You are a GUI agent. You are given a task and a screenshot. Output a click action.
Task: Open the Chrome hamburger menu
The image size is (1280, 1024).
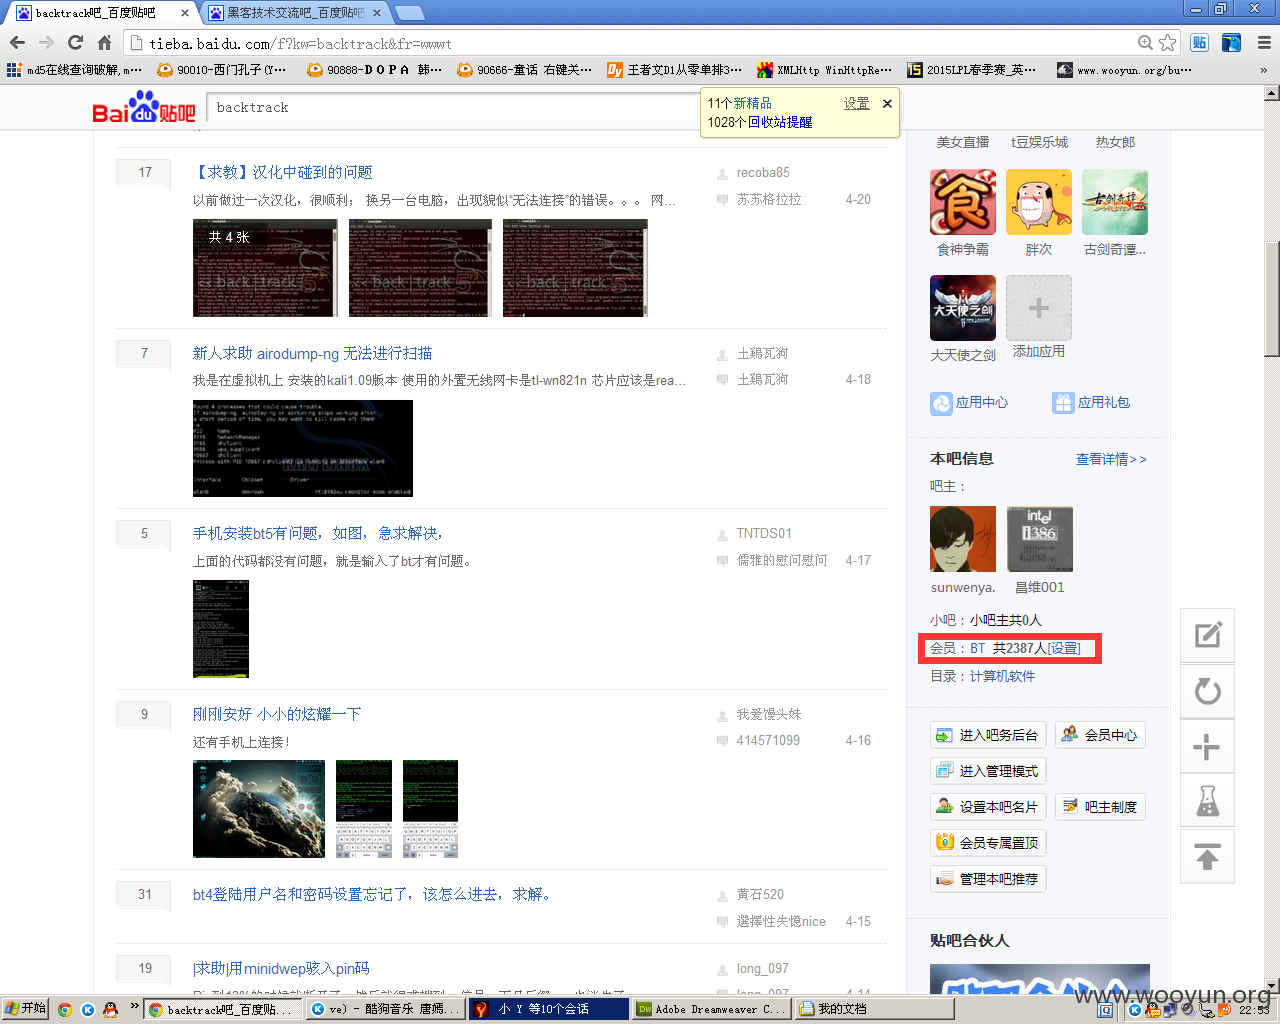tap(1264, 43)
